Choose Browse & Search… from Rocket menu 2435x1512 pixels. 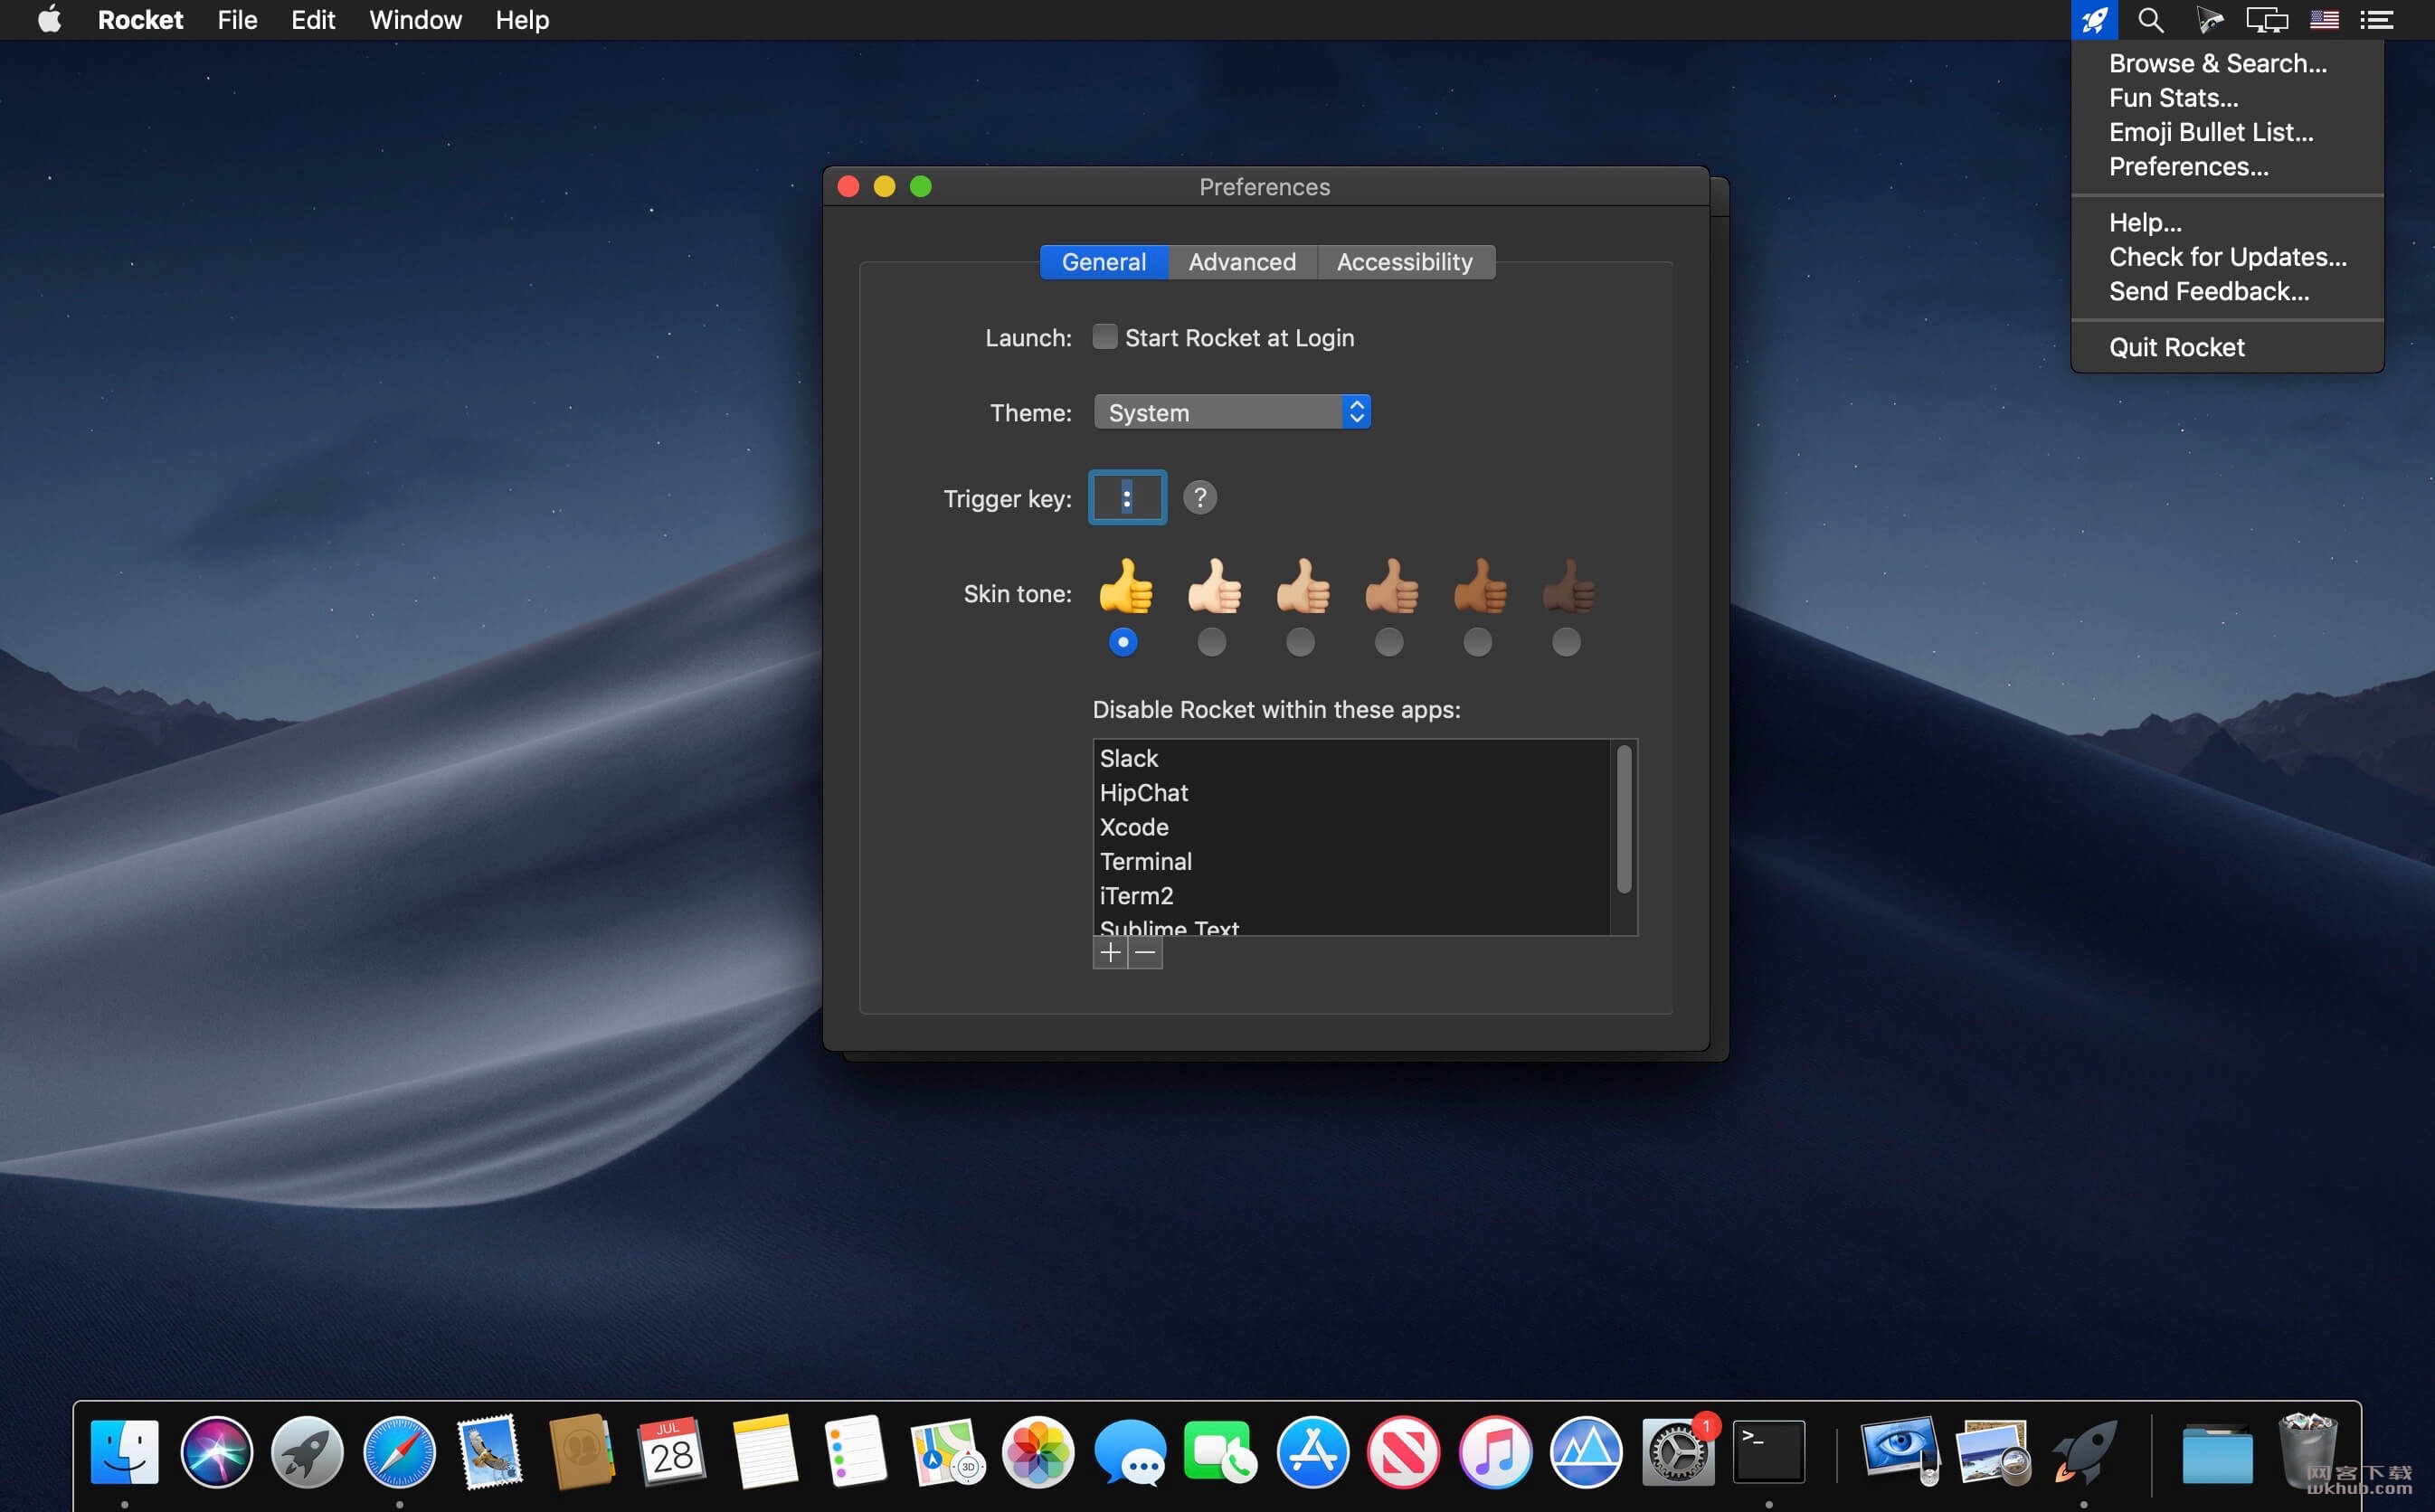(2227, 63)
